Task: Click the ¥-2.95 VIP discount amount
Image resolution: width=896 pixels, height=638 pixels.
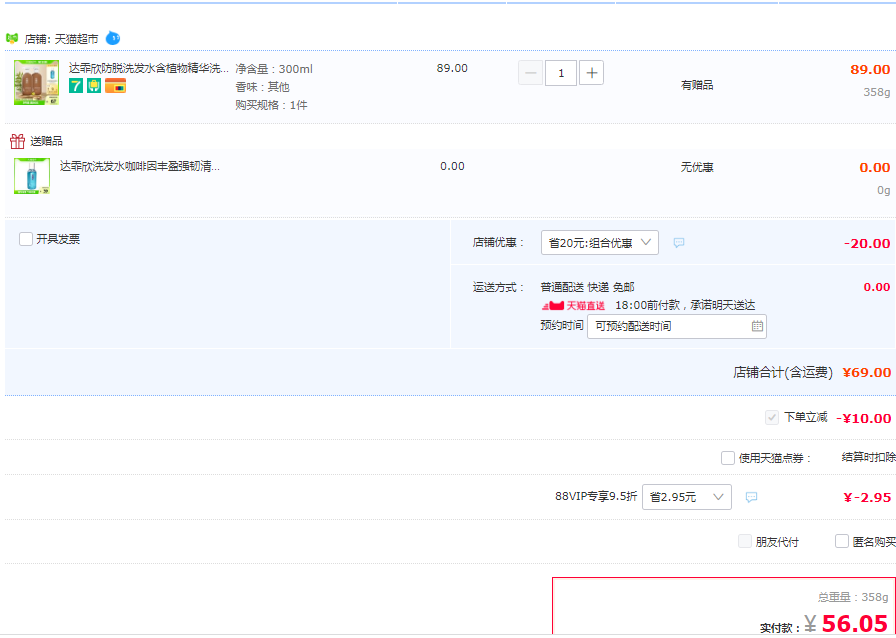Action: [867, 498]
